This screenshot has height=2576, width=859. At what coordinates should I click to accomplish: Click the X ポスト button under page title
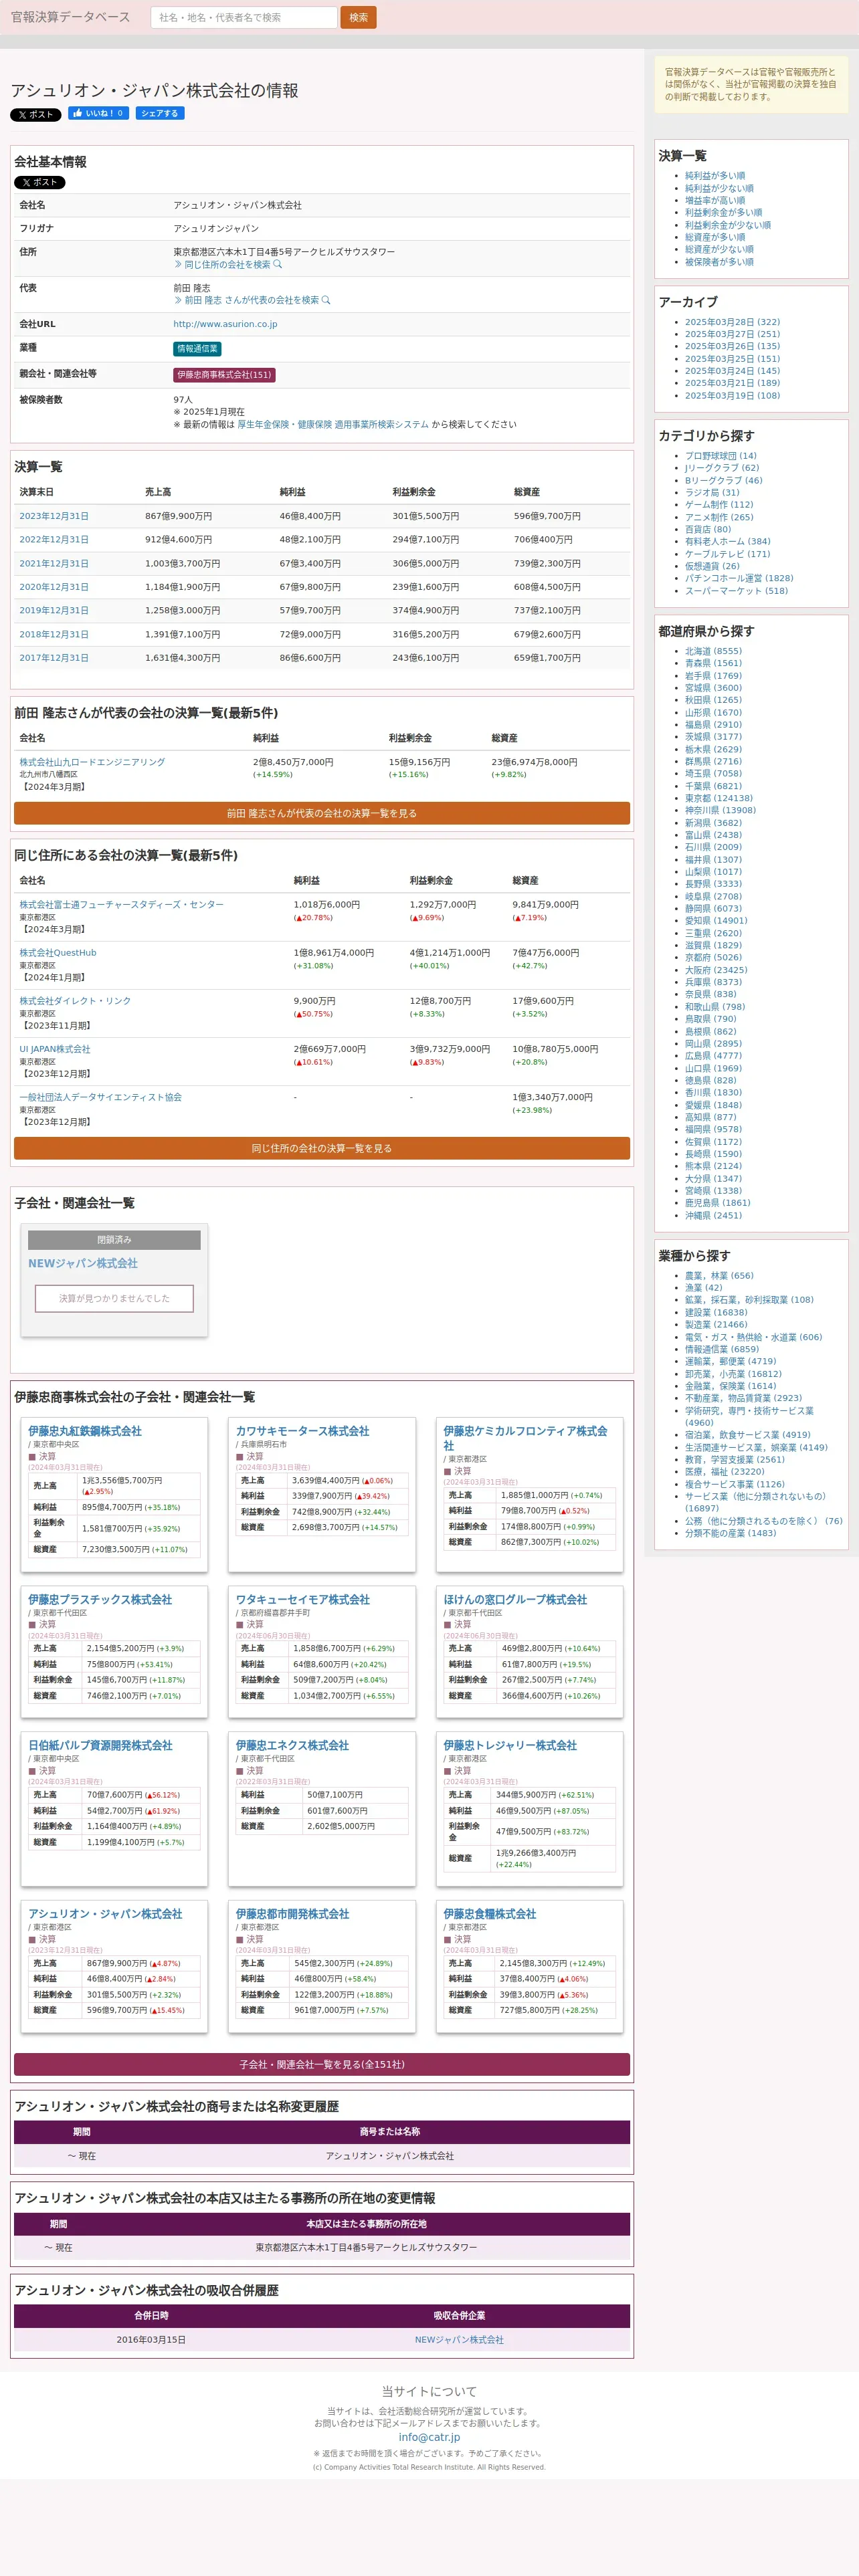pyautogui.click(x=36, y=115)
